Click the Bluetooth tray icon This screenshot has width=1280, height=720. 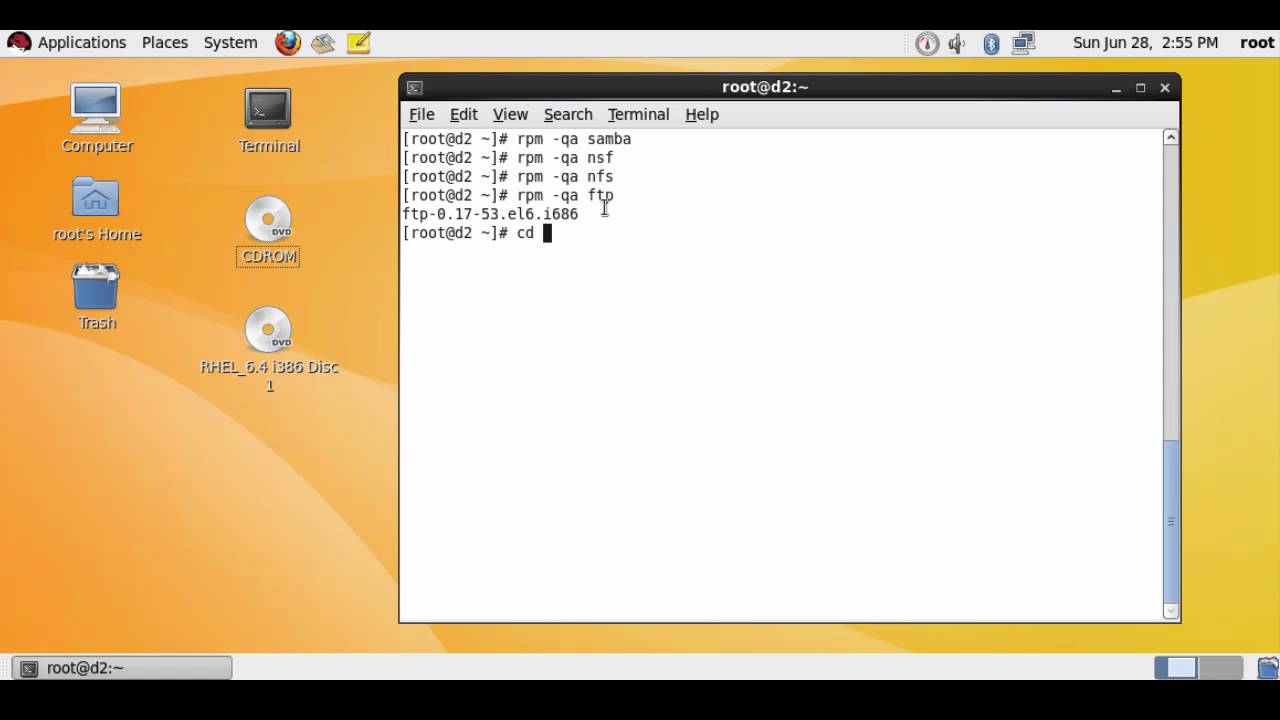(x=991, y=43)
